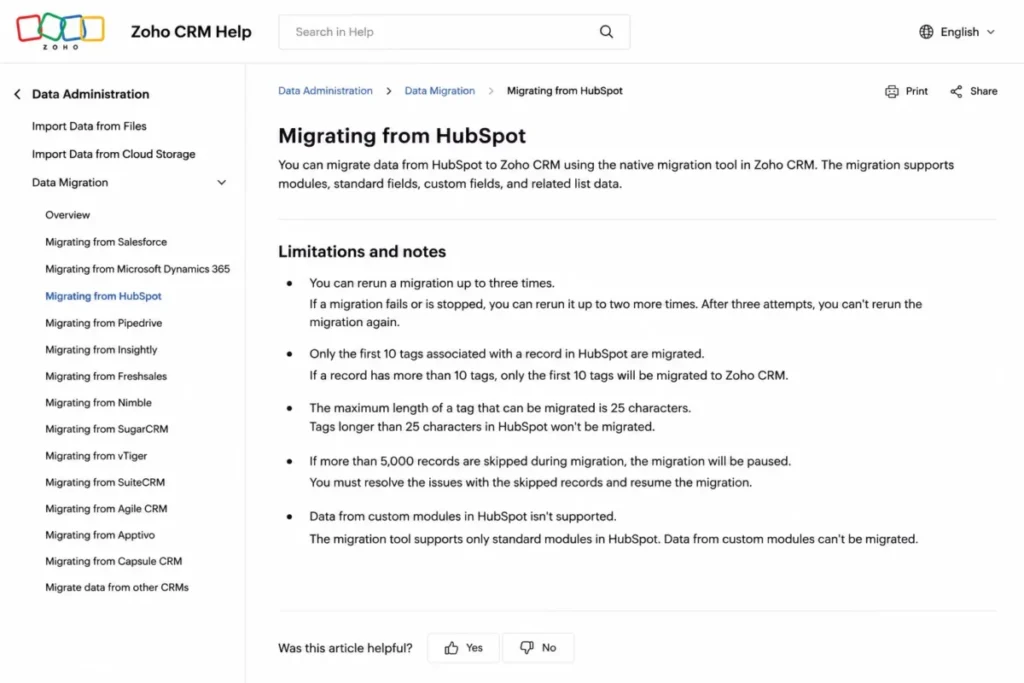Open Migrating from Pipedrive
1024x683 pixels.
point(103,323)
